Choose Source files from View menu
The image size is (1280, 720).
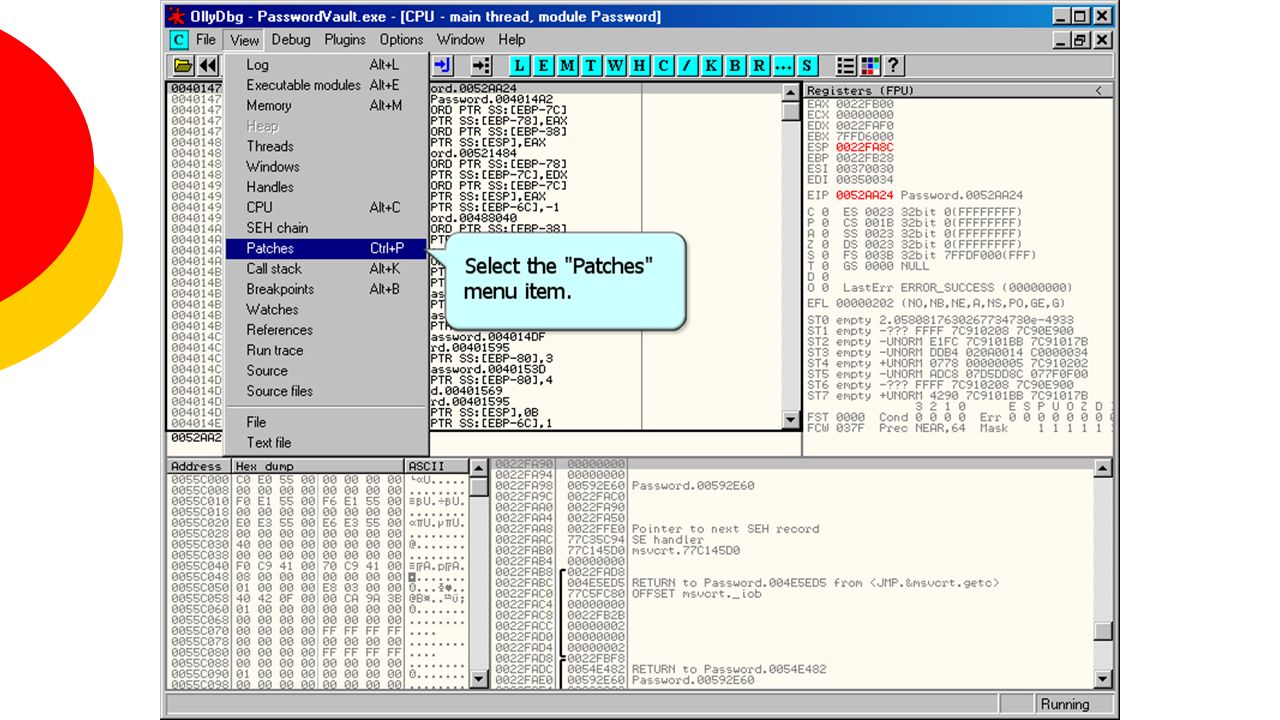pos(326,391)
